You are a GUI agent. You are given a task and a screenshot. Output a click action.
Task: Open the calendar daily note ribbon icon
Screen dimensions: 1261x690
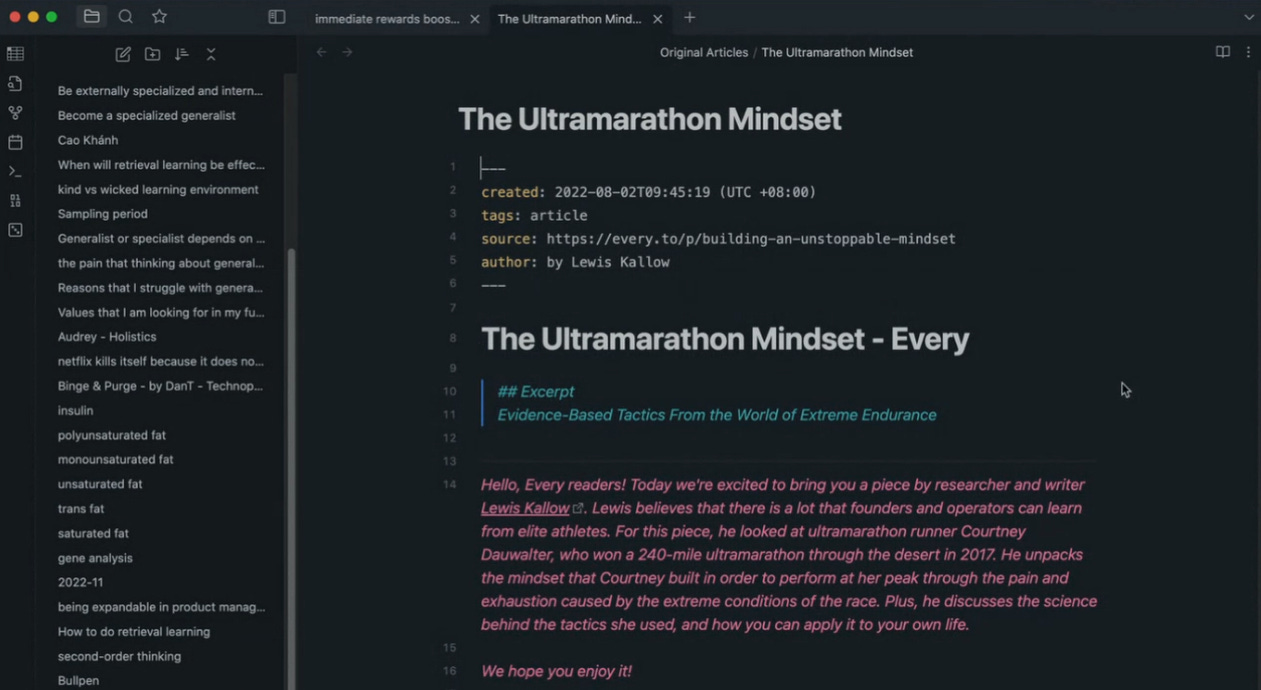15,142
